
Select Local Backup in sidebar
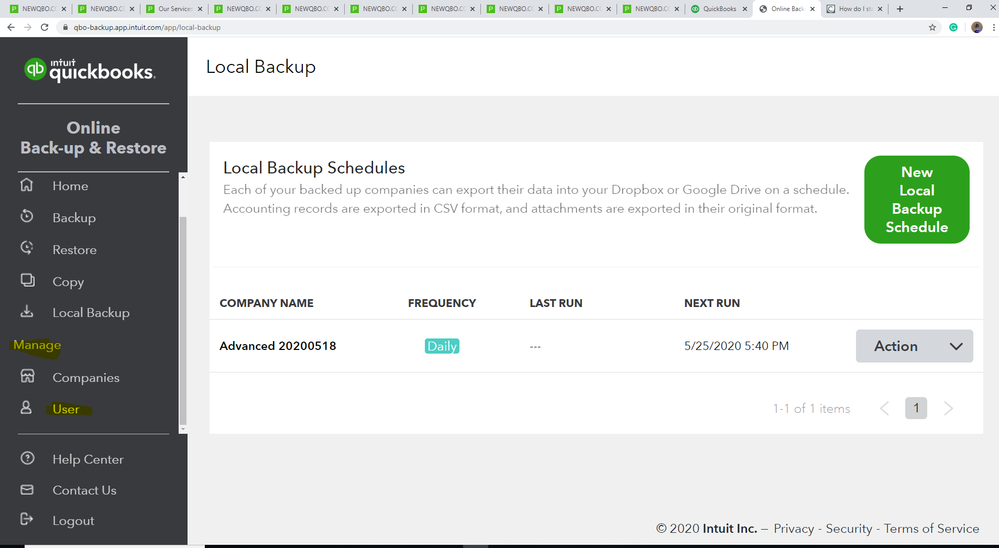[x=91, y=313]
